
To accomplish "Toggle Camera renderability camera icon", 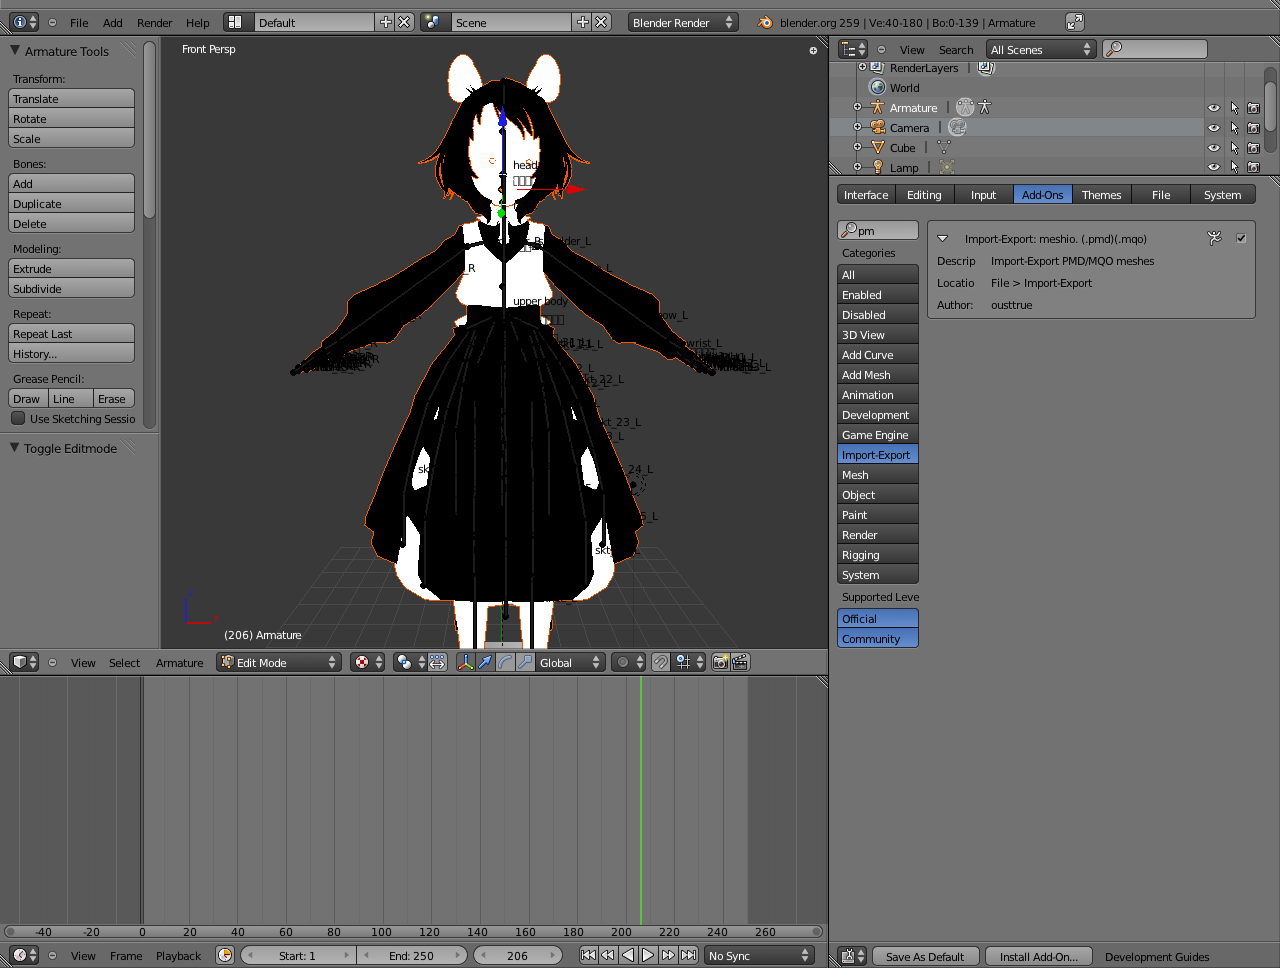I will 1253,128.
